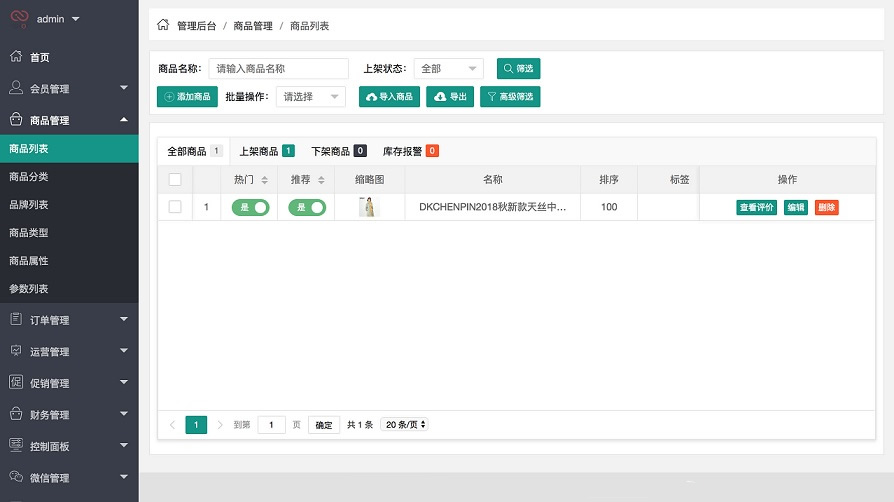The width and height of the screenshot is (894, 502).
Task: Open 商品类型 in the sidebar
Action: pos(69,232)
